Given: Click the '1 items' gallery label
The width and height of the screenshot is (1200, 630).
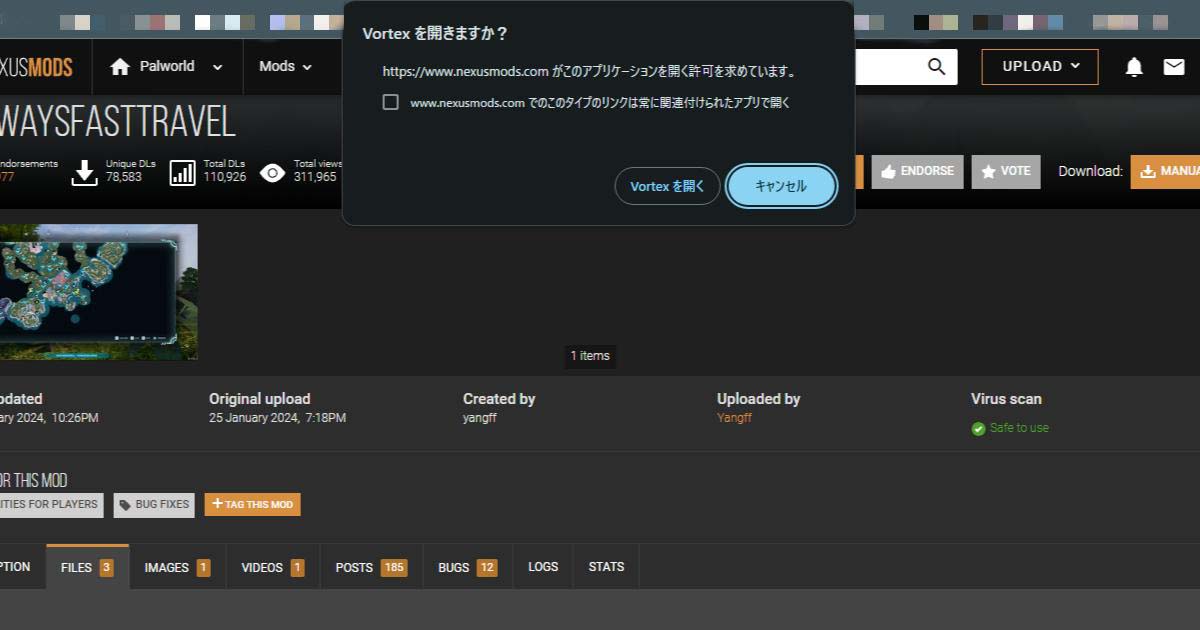Looking at the screenshot, I should 590,356.
